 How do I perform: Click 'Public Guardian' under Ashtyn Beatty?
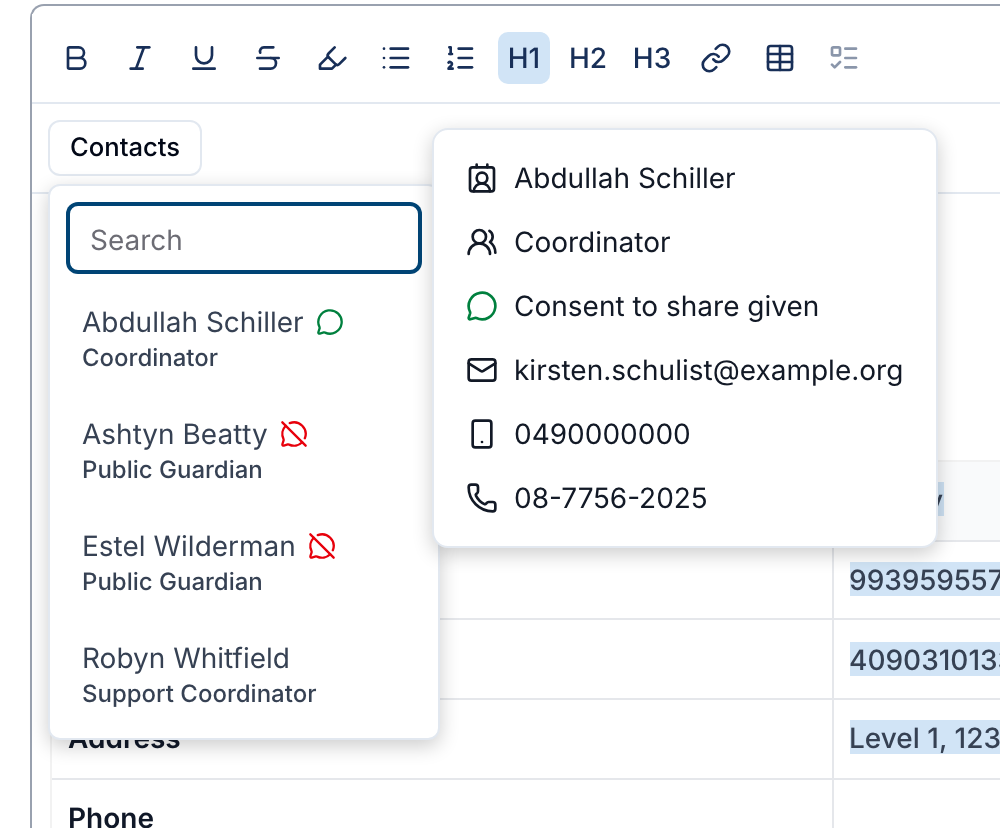tap(172, 470)
